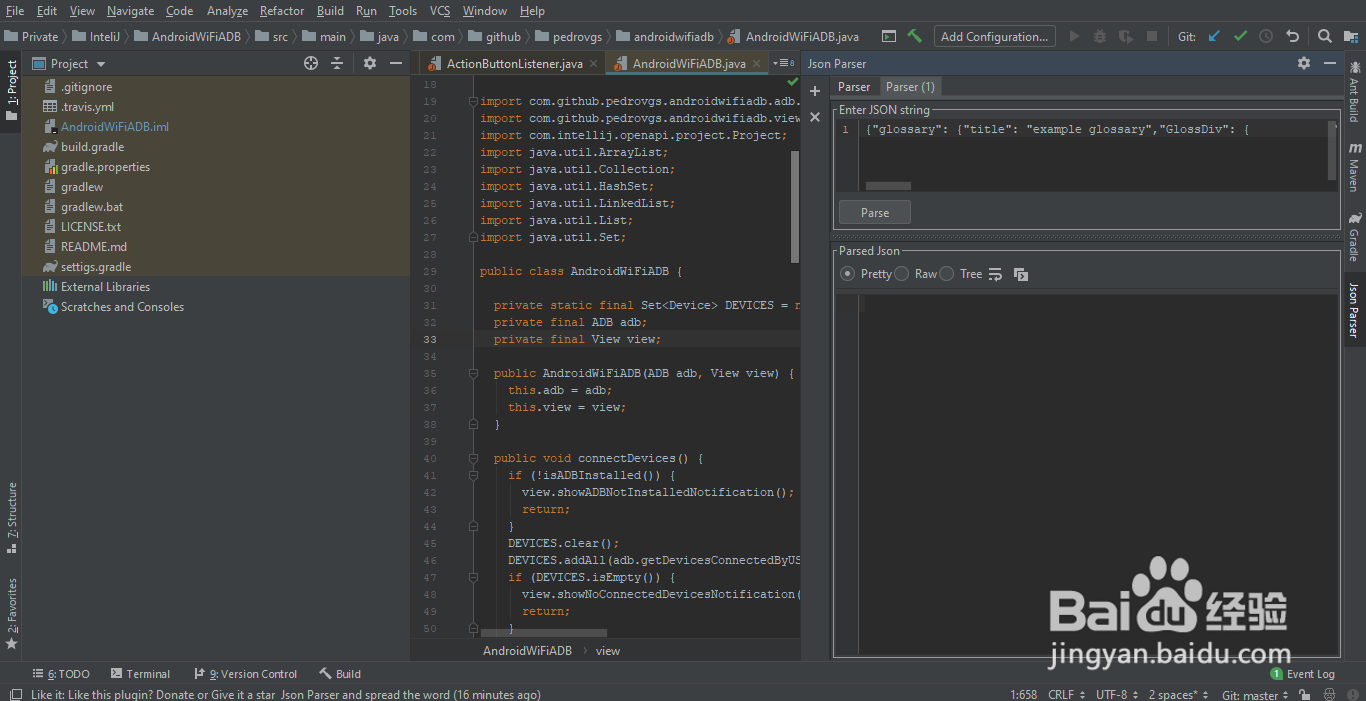
Task: Select the Tree radio button
Action: 947,274
